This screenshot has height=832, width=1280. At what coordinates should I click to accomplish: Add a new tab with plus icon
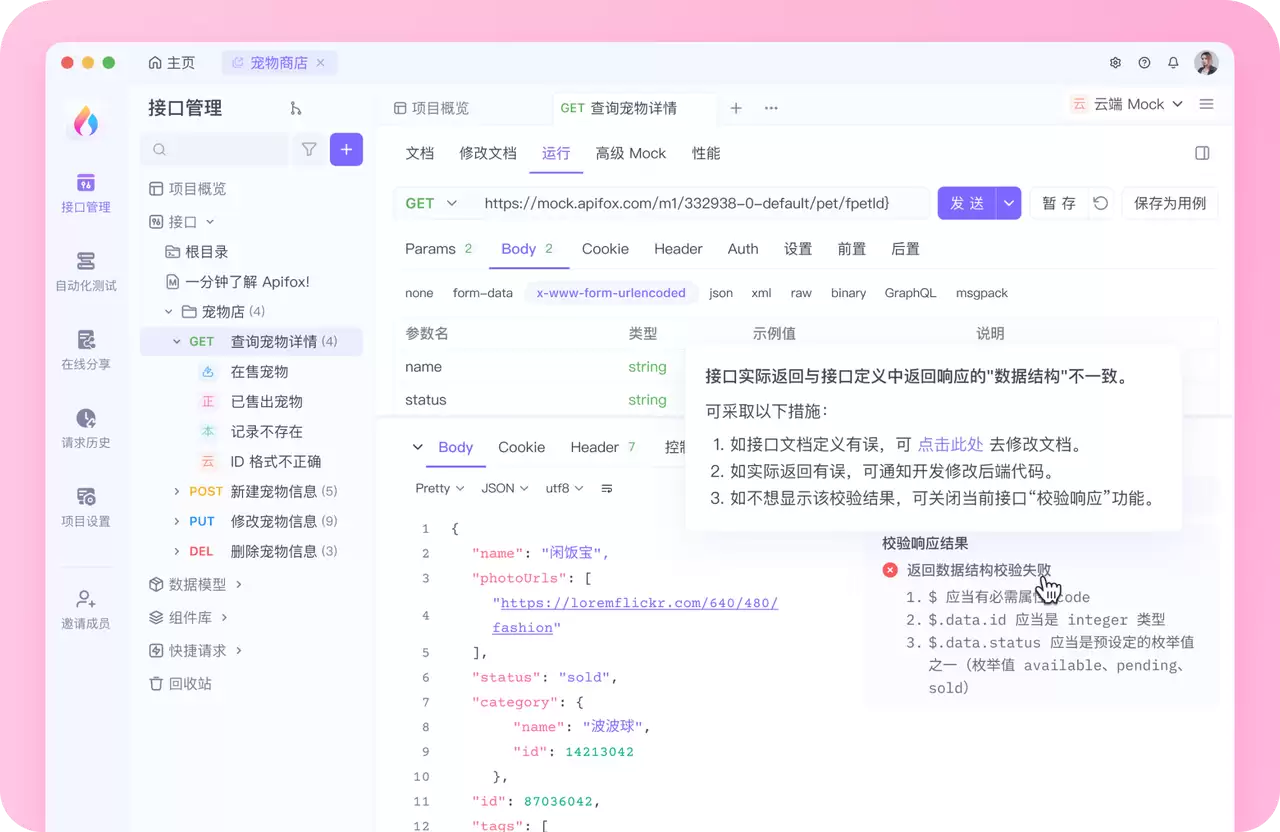736,108
